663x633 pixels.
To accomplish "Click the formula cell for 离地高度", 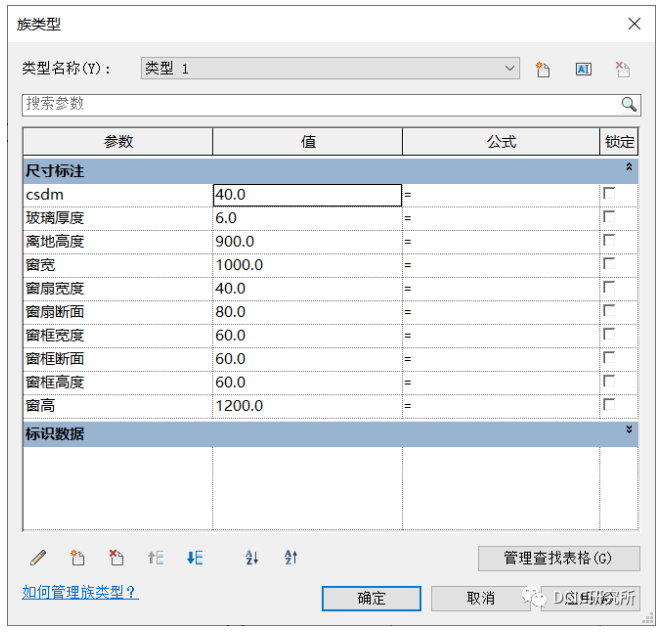I will [x=501, y=242].
